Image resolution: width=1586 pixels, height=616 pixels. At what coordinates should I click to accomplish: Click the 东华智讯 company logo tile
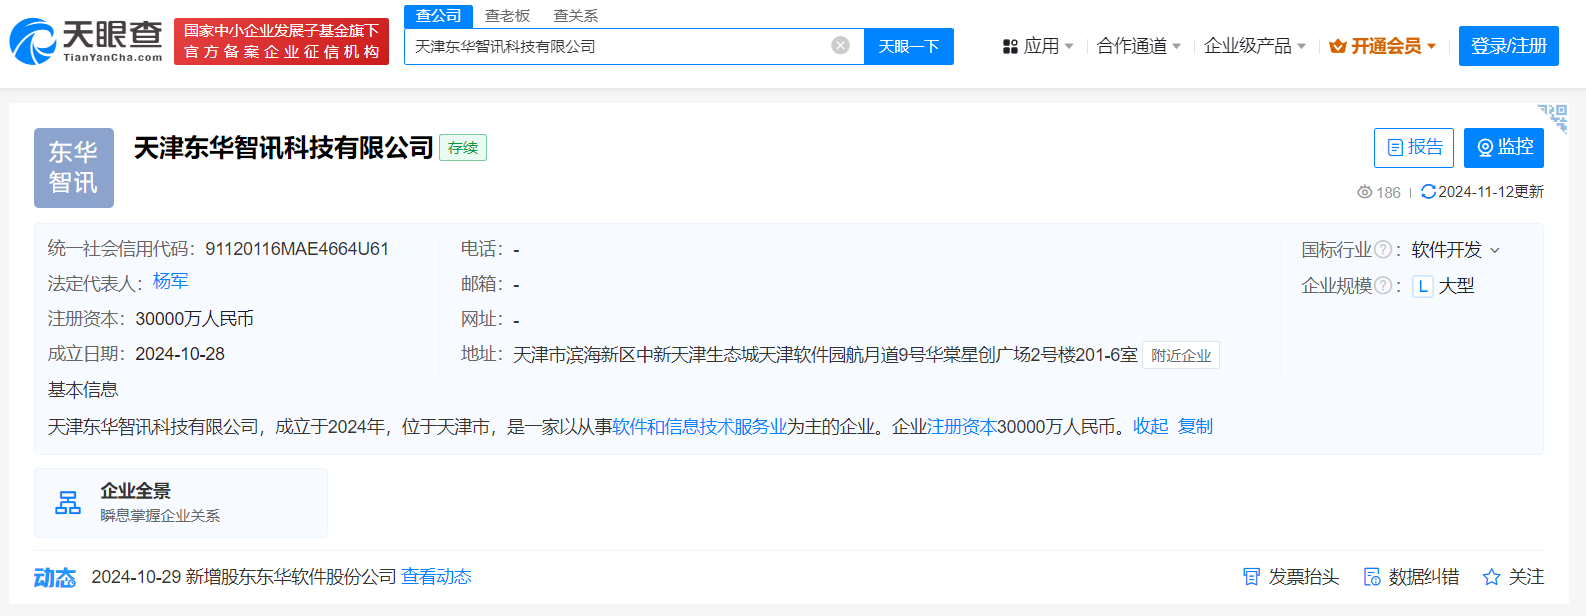point(74,168)
